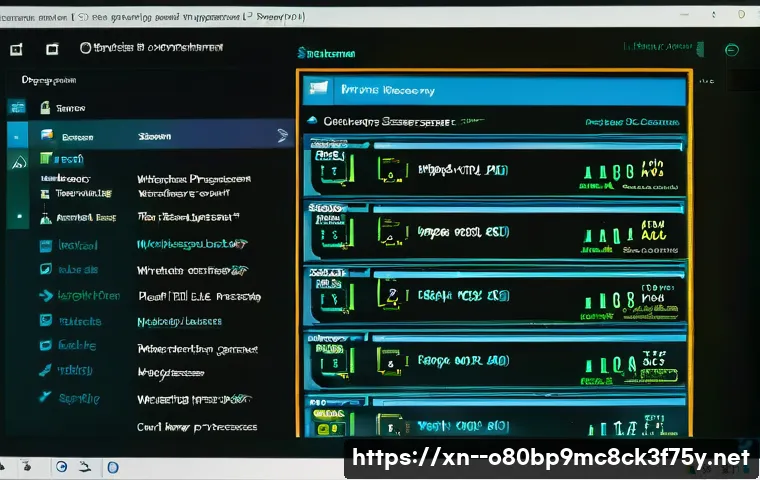Click the monitor icon in the blue panel header
Viewport: 760px width, 480px height.
pos(319,89)
